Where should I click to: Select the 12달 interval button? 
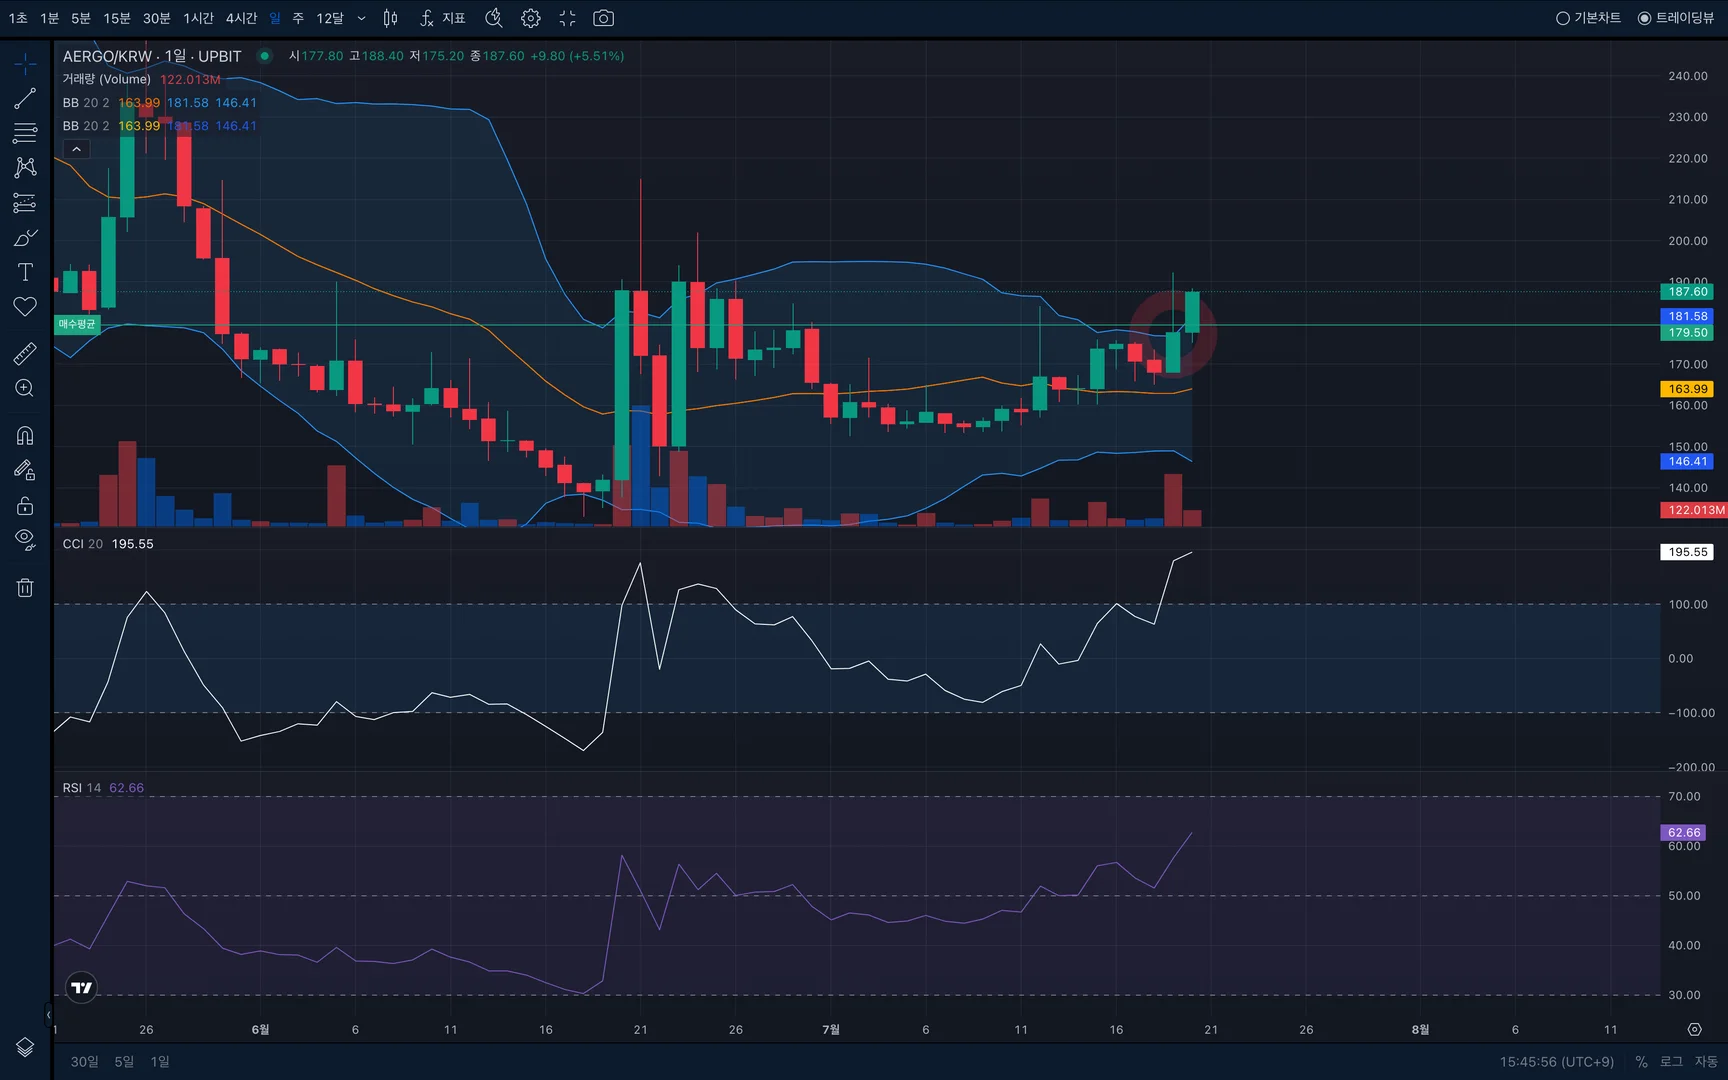tap(330, 18)
